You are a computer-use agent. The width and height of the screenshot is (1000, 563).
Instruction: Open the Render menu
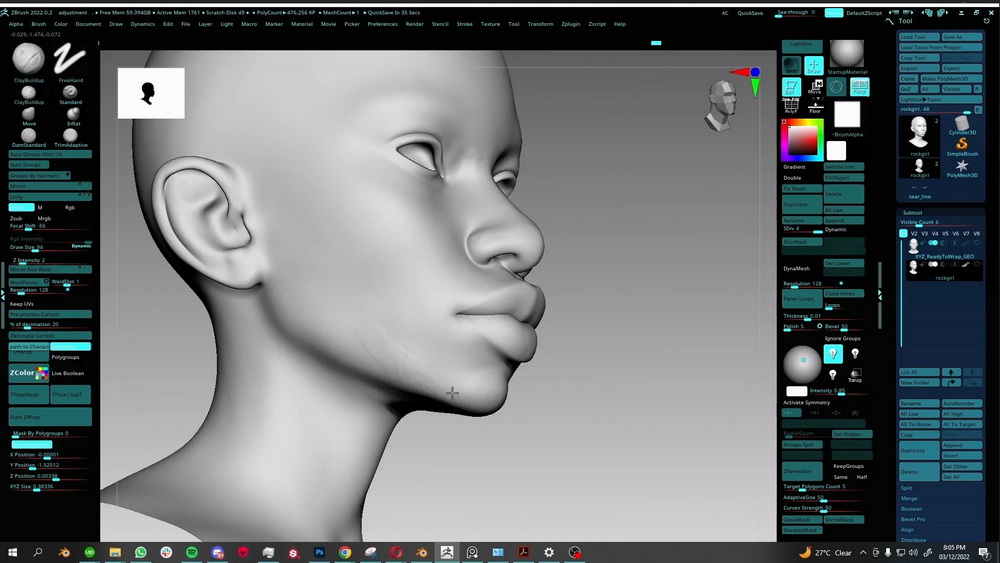(415, 24)
